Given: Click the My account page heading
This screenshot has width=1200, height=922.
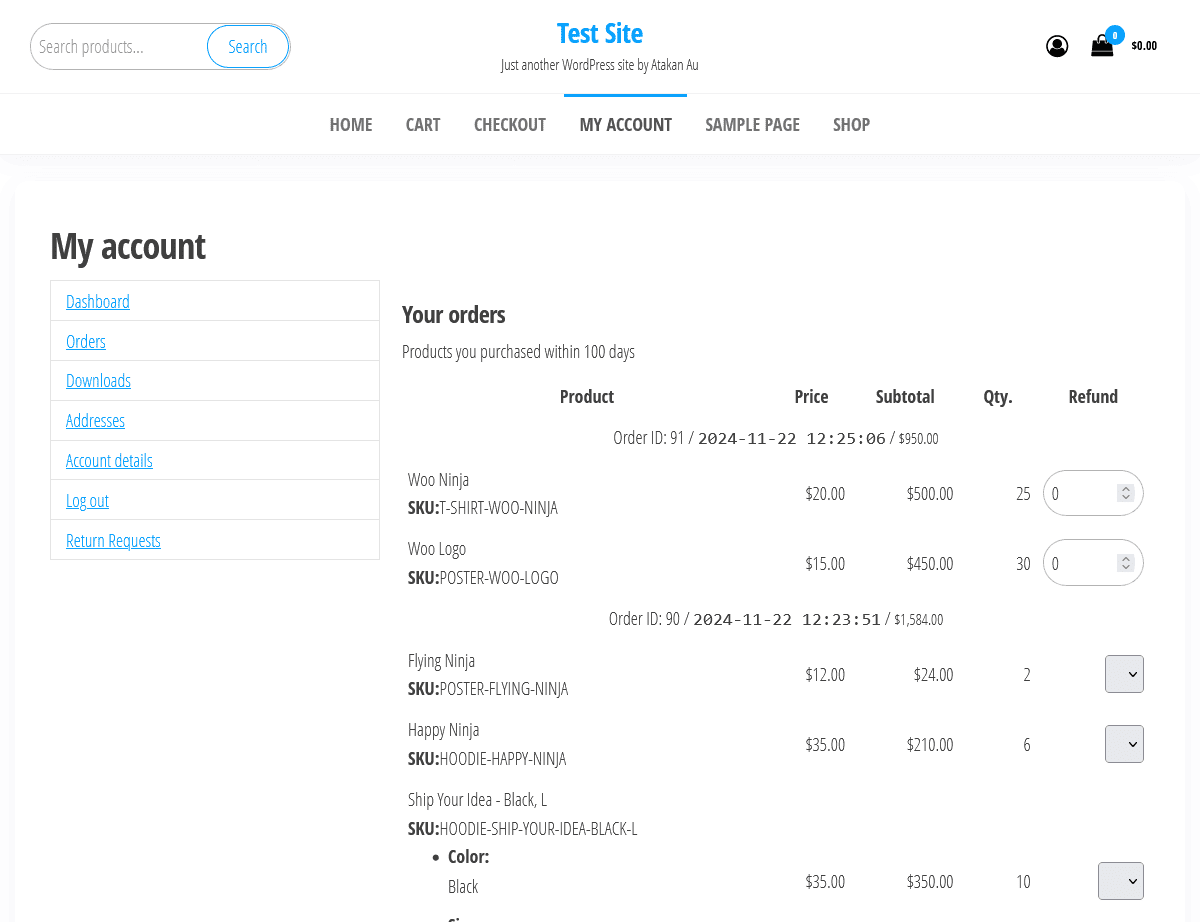Looking at the screenshot, I should 128,246.
